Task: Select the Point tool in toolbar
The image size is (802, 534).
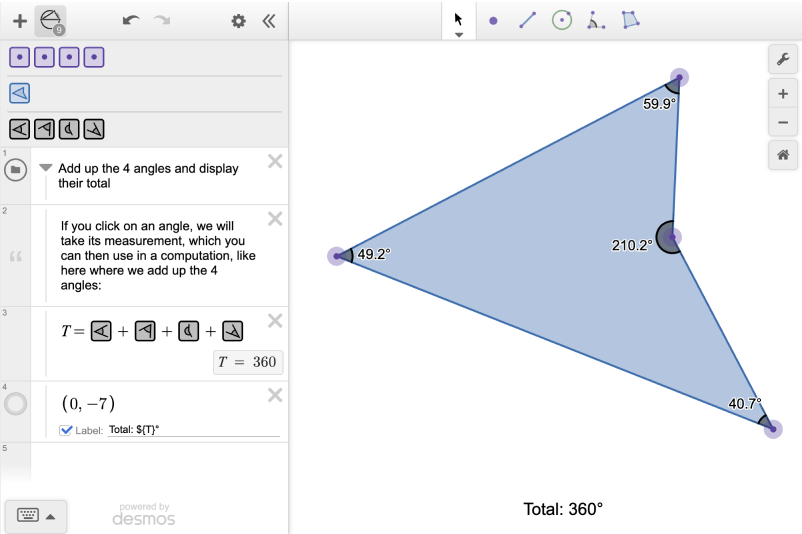Action: tap(493, 20)
